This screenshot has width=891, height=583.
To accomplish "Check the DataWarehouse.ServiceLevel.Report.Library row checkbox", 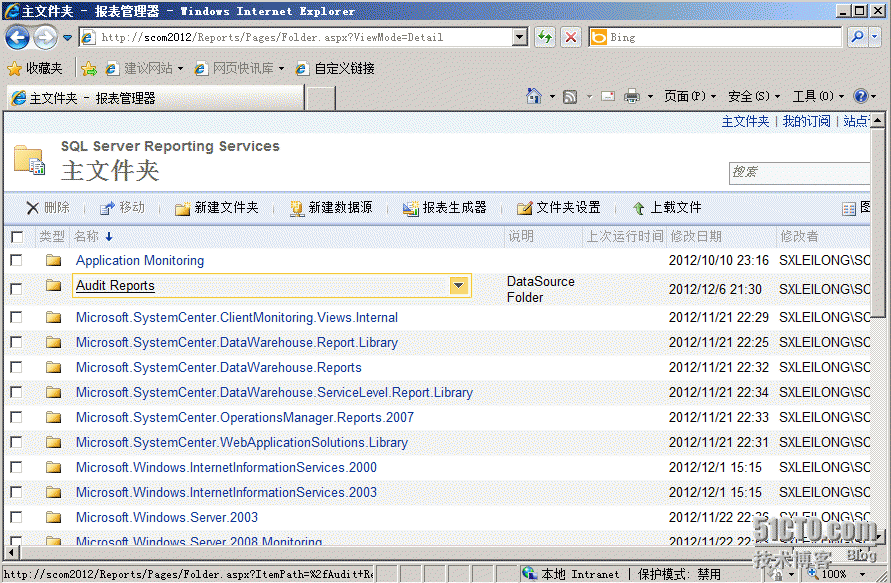I will 16,392.
